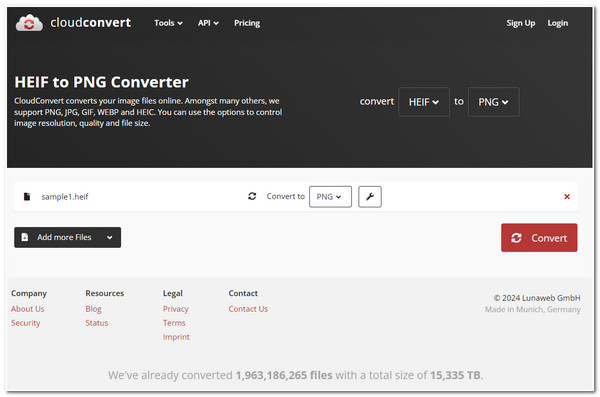
Task: Click Sign Up in the header
Action: tap(520, 23)
